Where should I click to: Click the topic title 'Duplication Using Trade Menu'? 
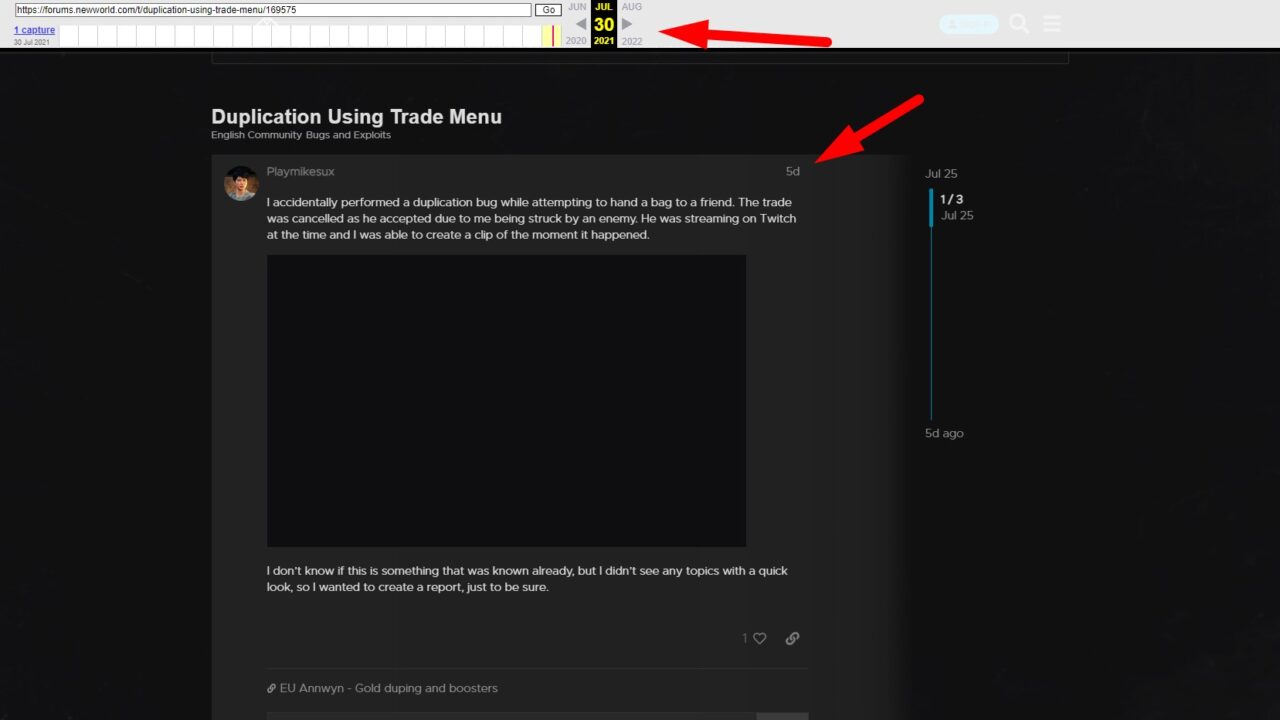coord(356,117)
